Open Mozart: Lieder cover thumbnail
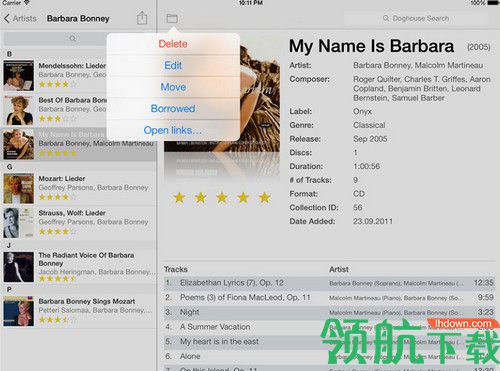500x371 pixels. pyautogui.click(x=19, y=188)
